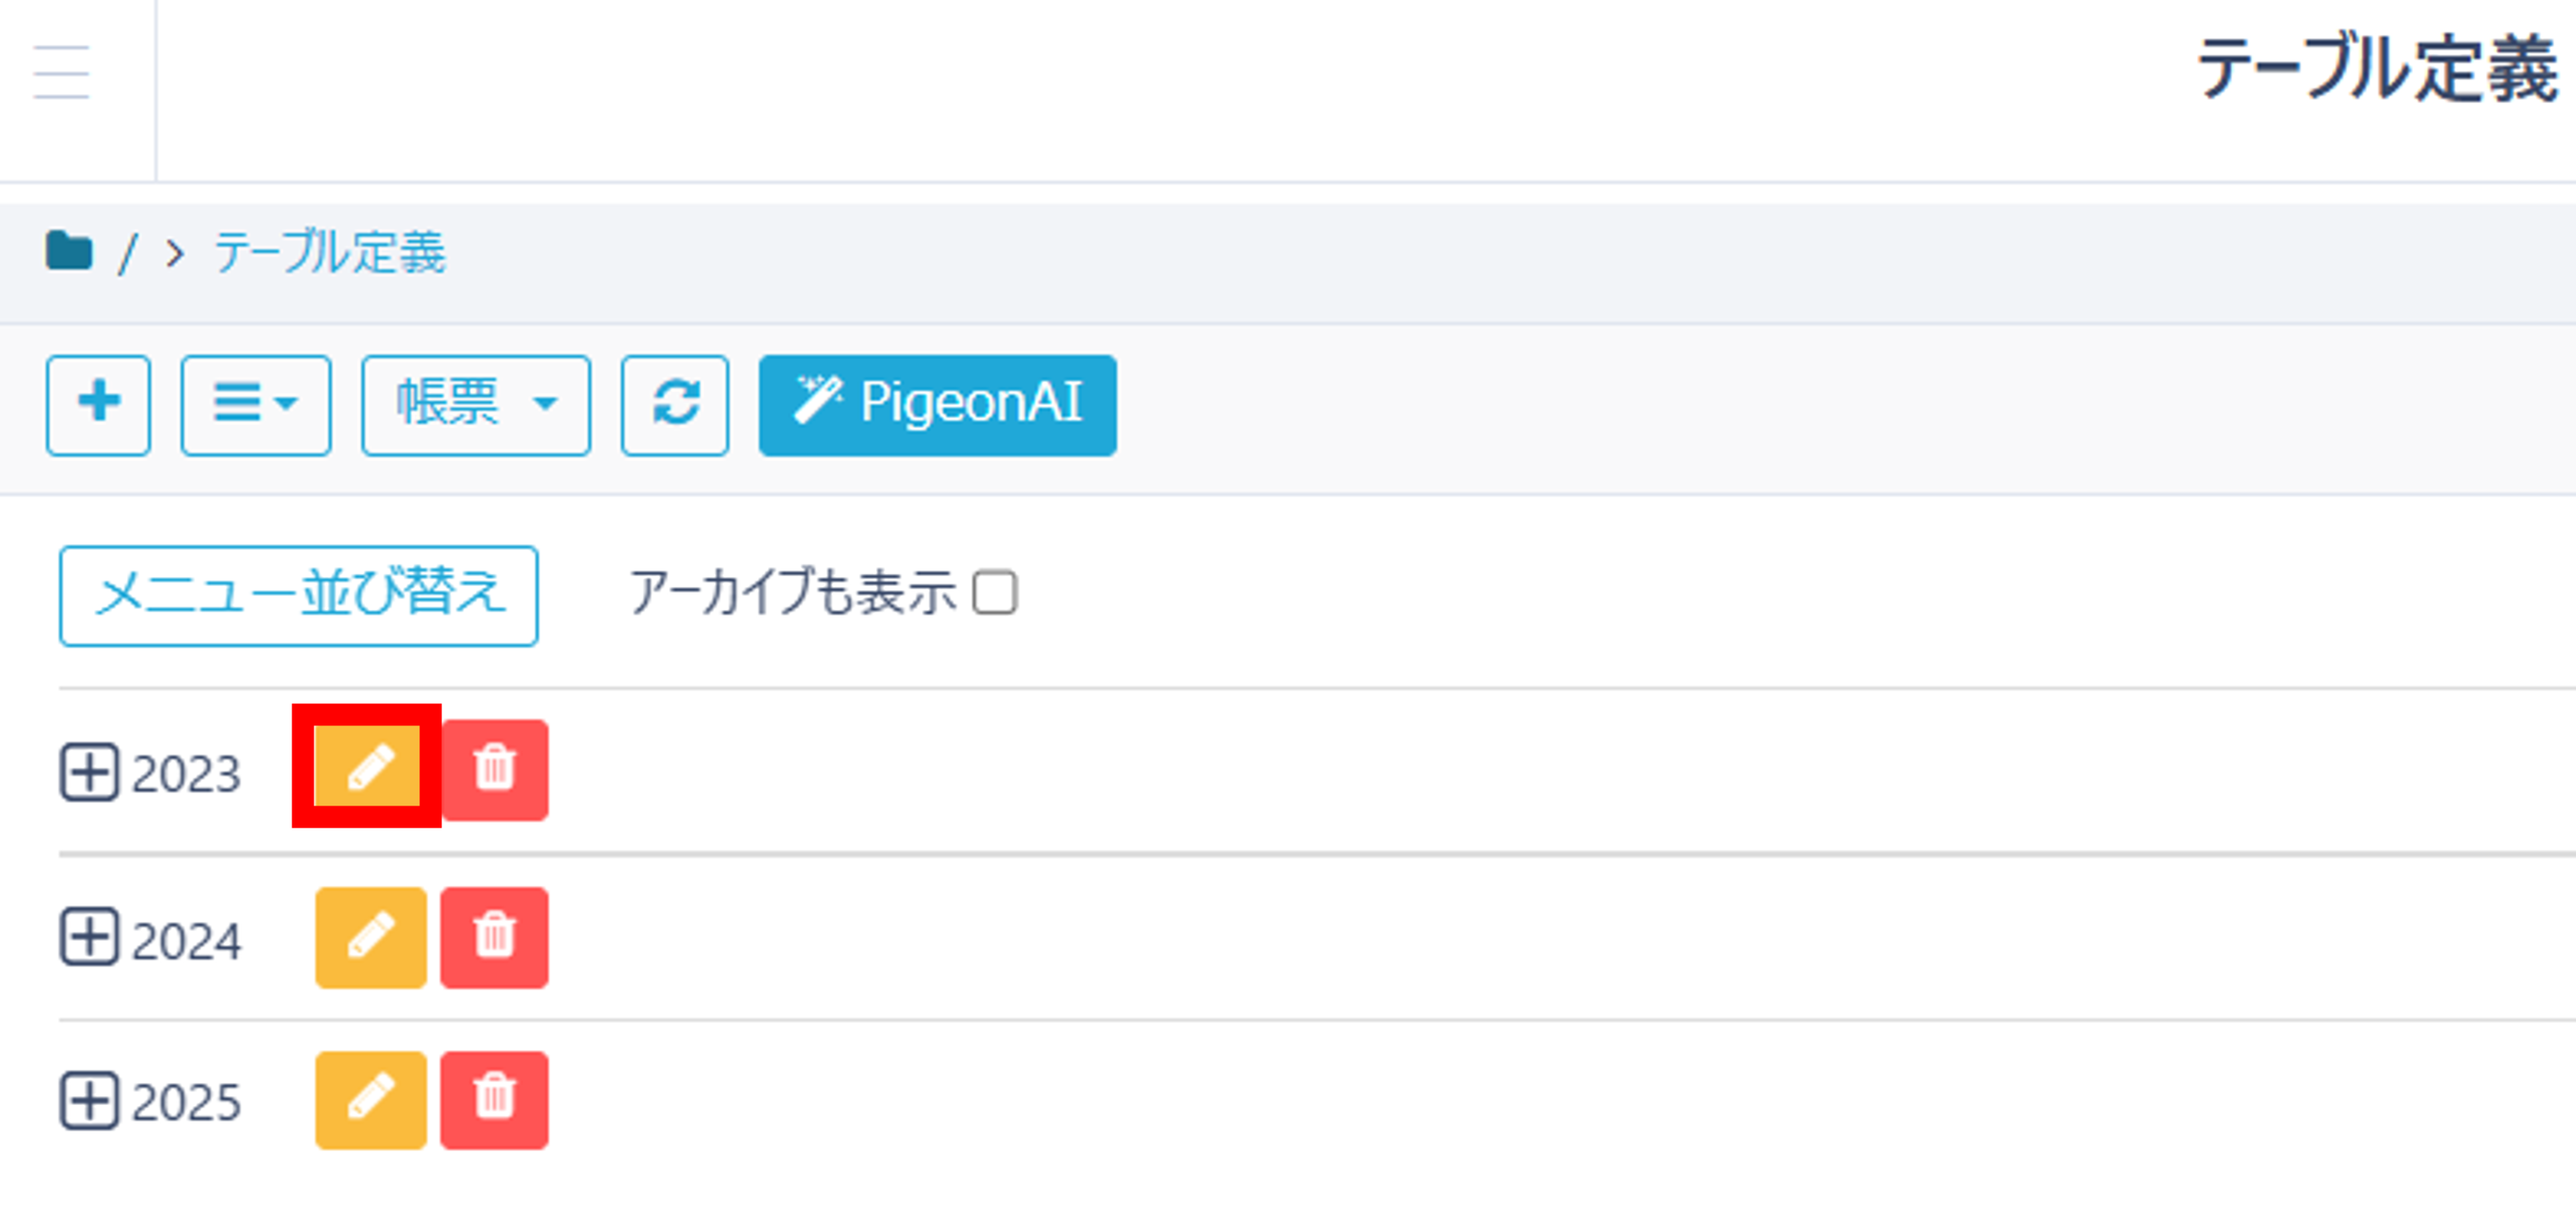Delete the 2024 table definition
The image size is (2576, 1232).
(x=495, y=938)
